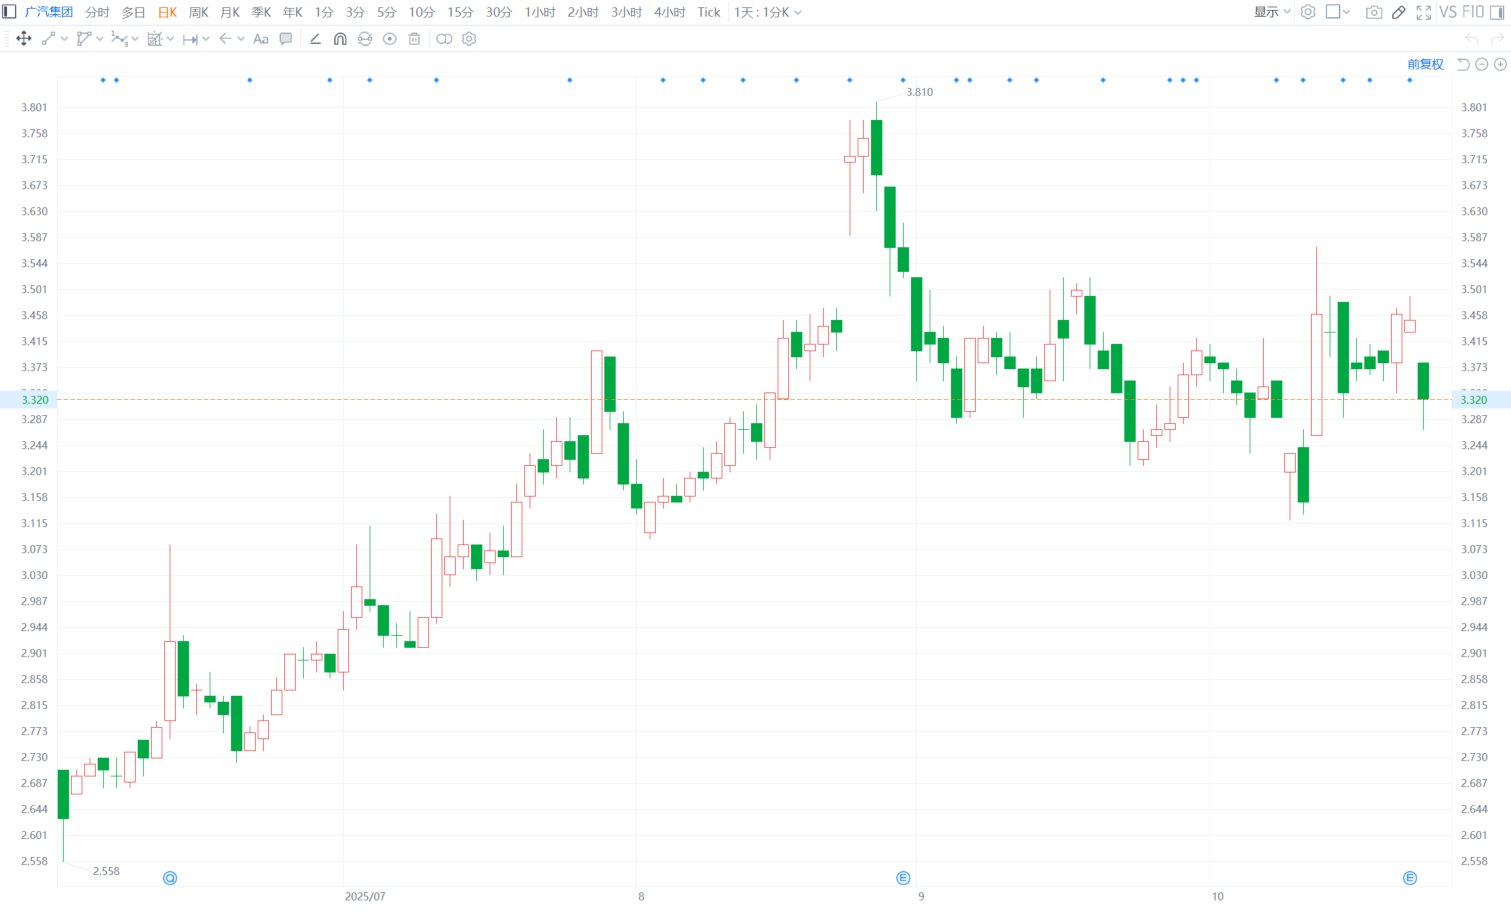This screenshot has width=1511, height=912.
Task: Delete drawings with the trash icon
Action: pyautogui.click(x=414, y=39)
